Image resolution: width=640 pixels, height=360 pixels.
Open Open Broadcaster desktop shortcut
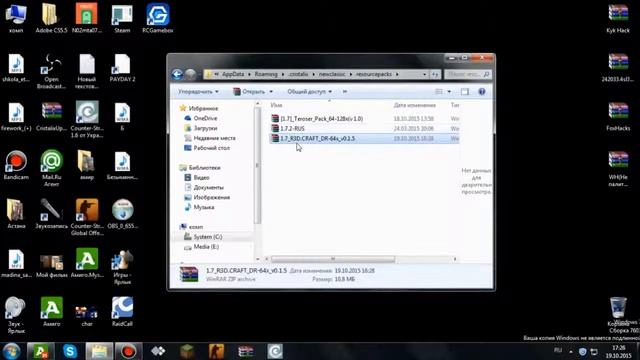pyautogui.click(x=51, y=71)
